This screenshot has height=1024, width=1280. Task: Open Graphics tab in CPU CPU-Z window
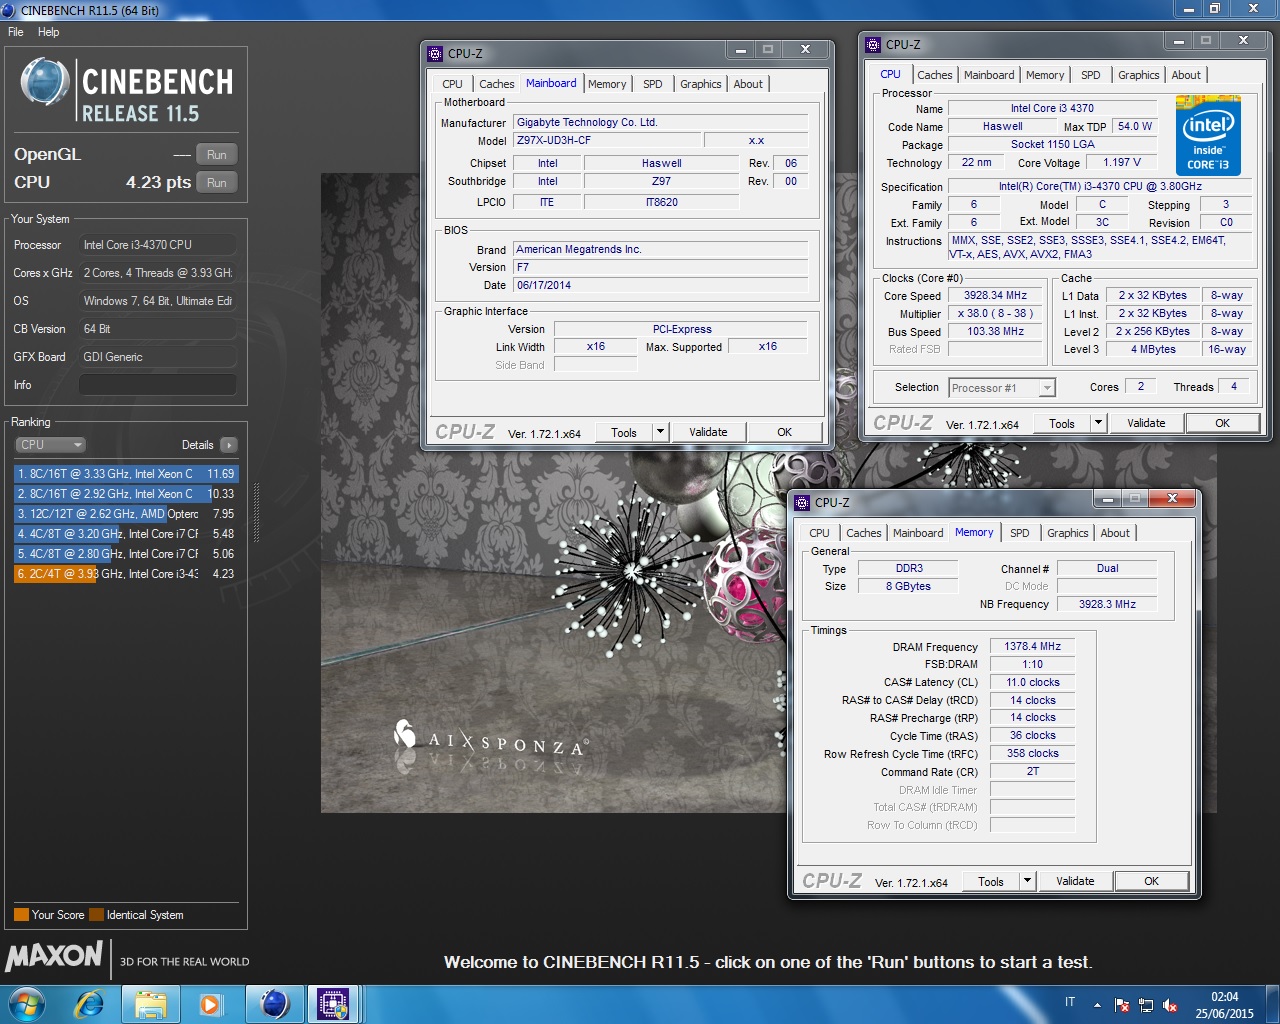click(x=1139, y=75)
